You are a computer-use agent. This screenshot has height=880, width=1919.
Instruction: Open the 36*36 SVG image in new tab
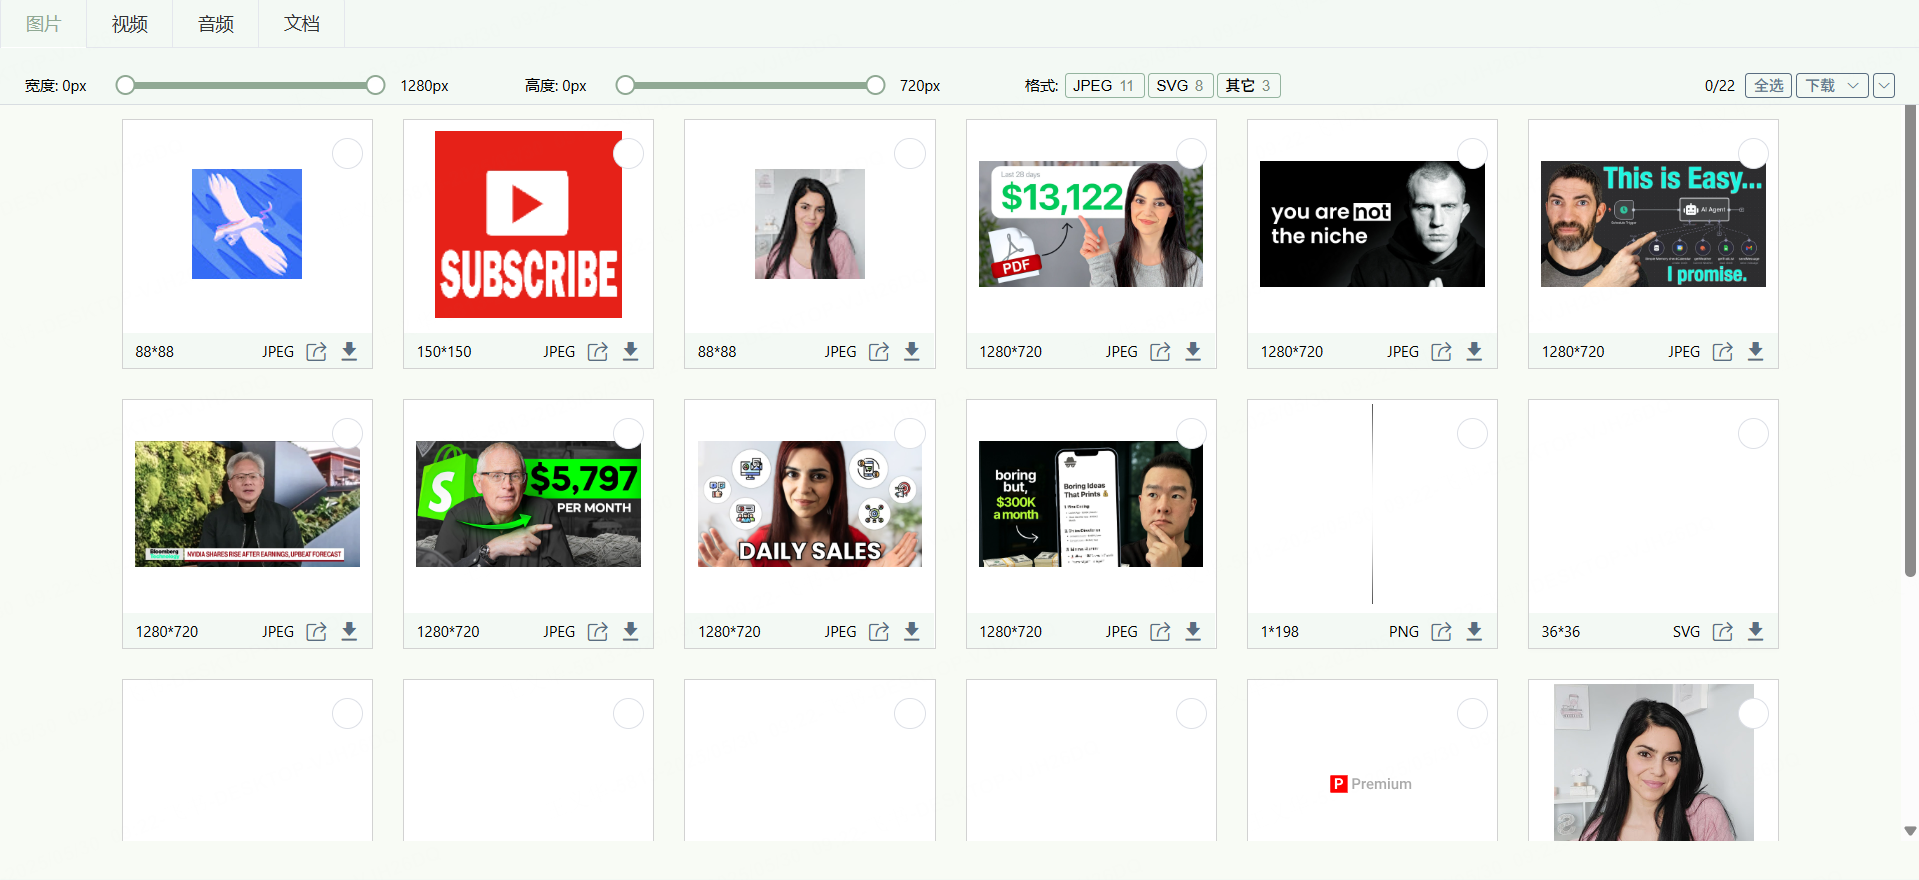(1722, 632)
